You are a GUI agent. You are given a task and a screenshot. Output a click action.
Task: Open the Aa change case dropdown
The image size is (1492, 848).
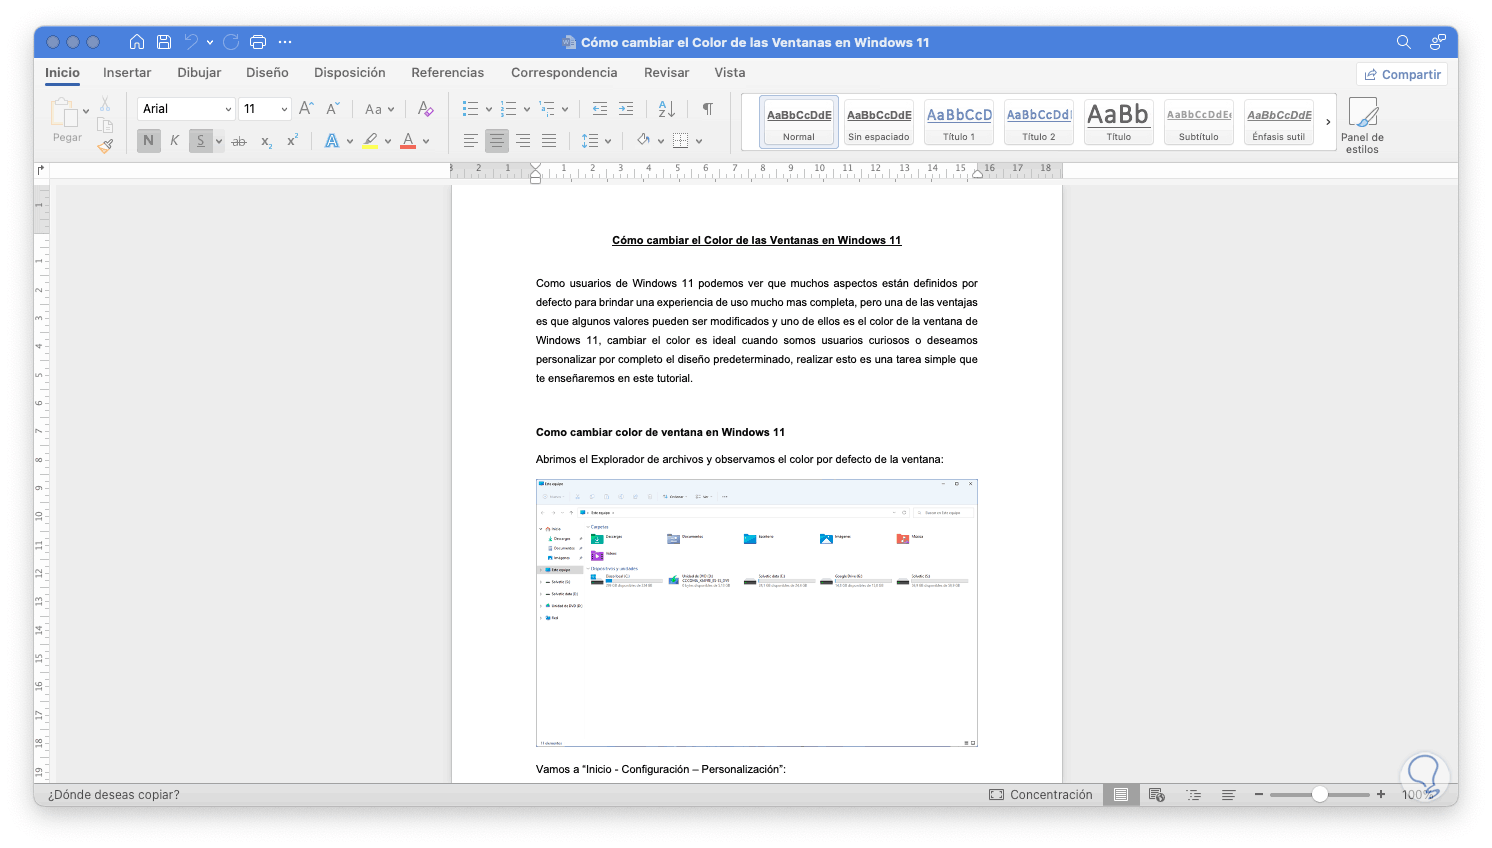pos(379,109)
